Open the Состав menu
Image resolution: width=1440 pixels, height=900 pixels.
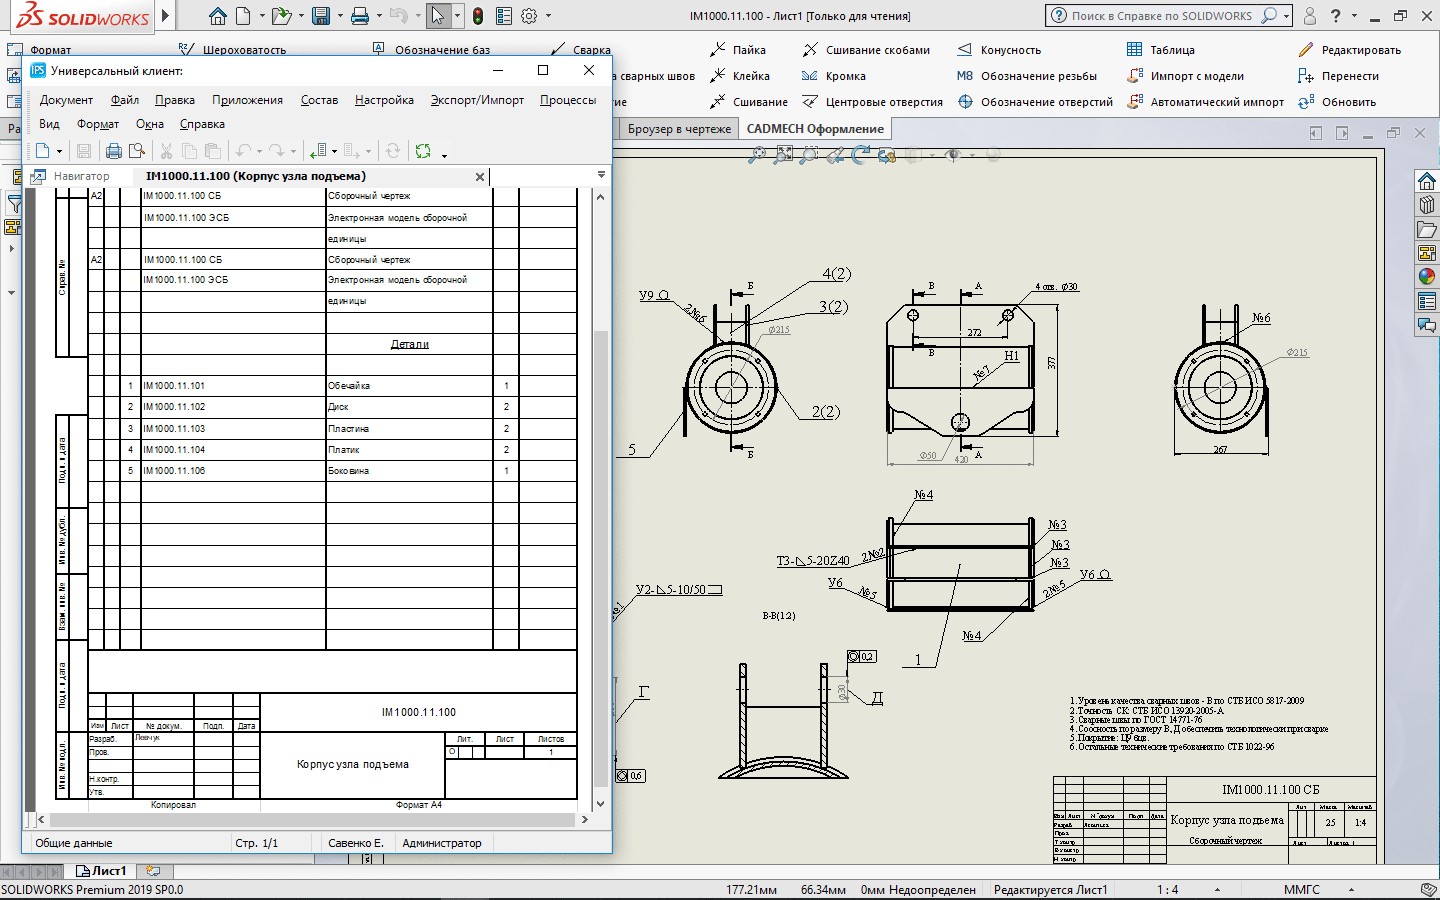(319, 100)
